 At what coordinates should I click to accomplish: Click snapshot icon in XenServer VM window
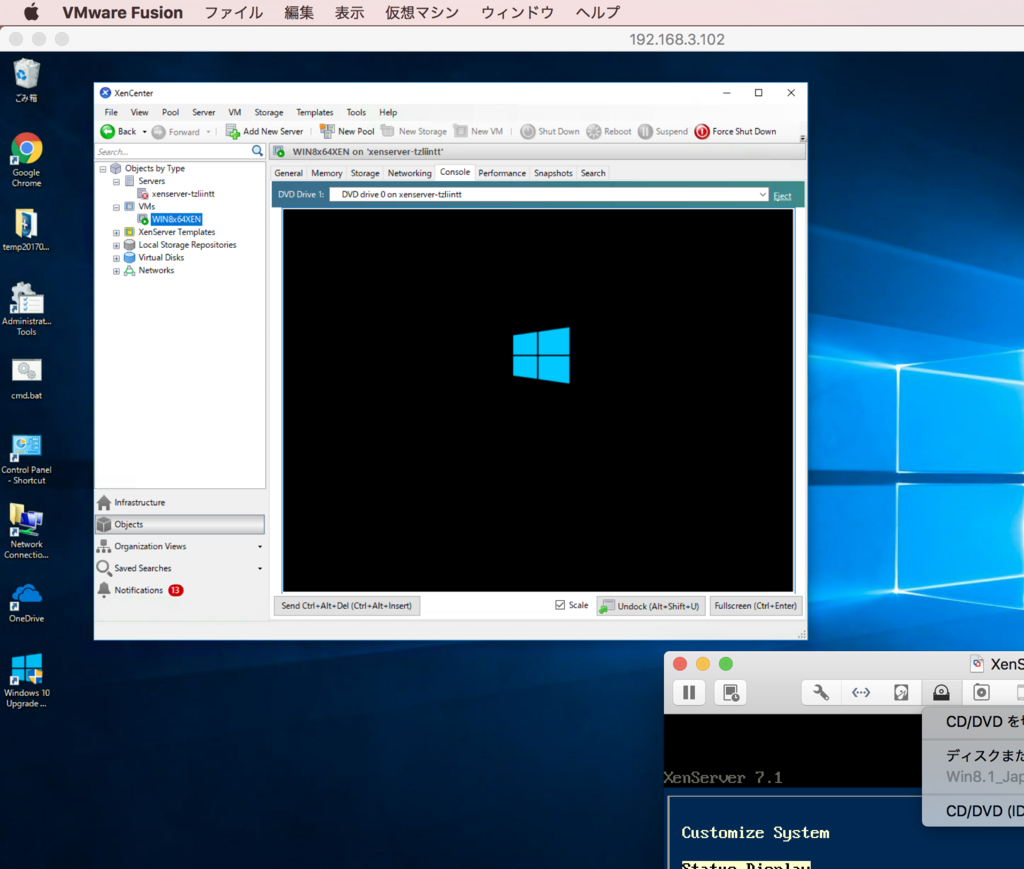pyautogui.click(x=731, y=692)
